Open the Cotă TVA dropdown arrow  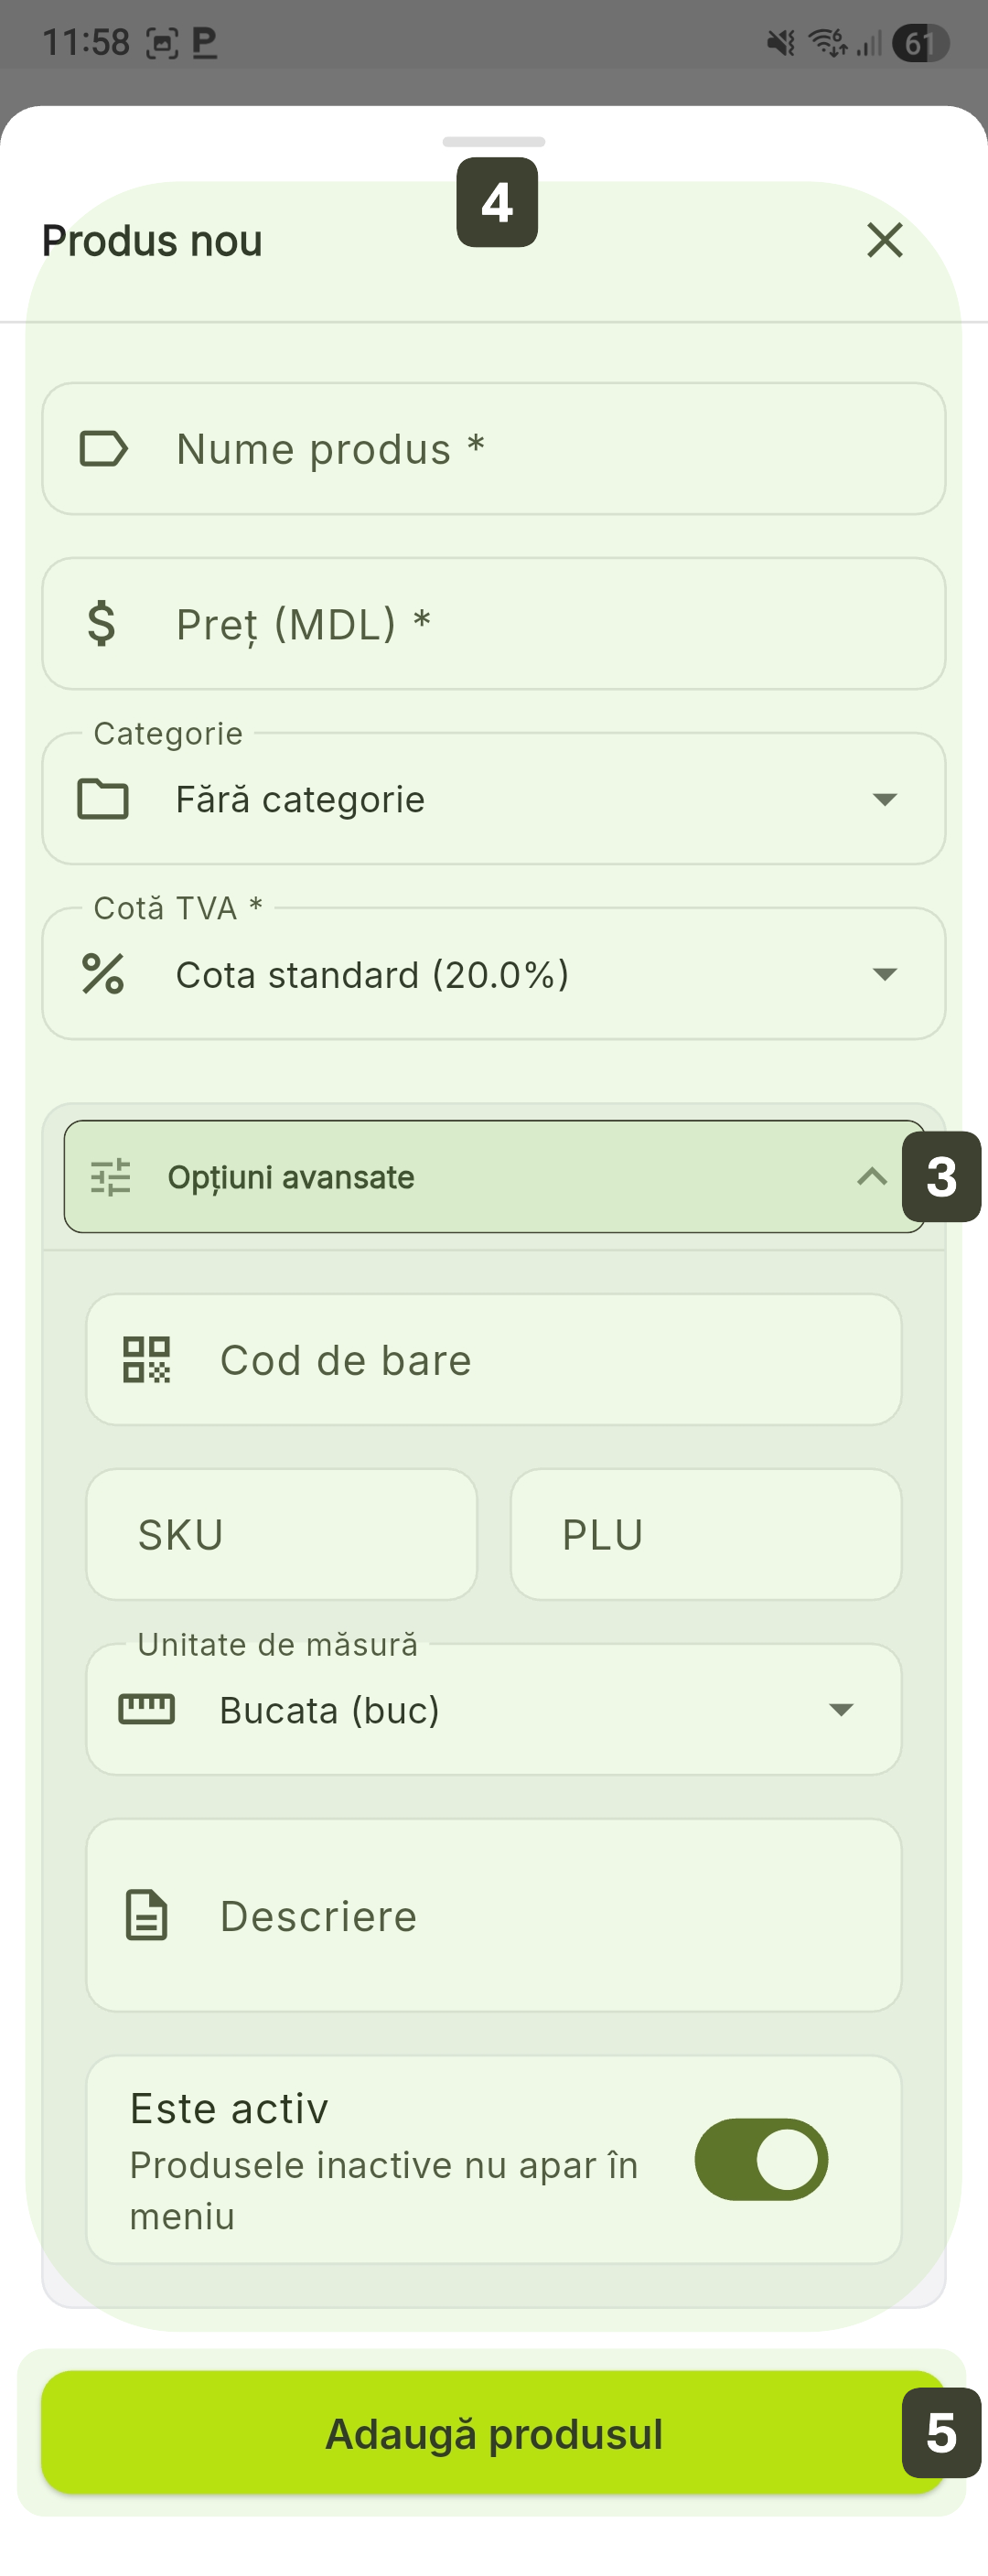click(x=884, y=974)
